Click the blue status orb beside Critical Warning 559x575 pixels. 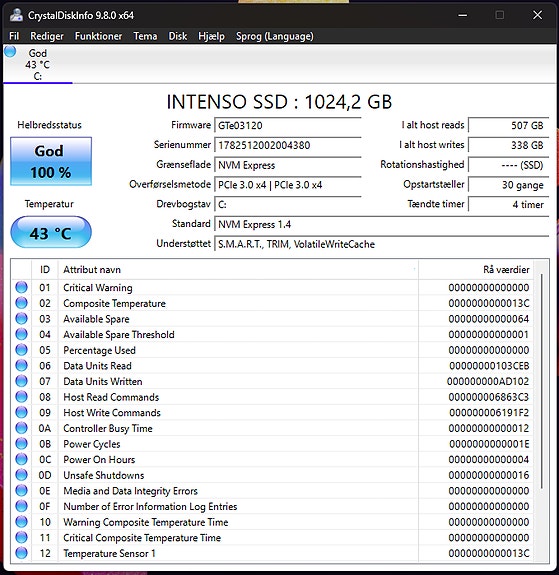(x=21, y=287)
